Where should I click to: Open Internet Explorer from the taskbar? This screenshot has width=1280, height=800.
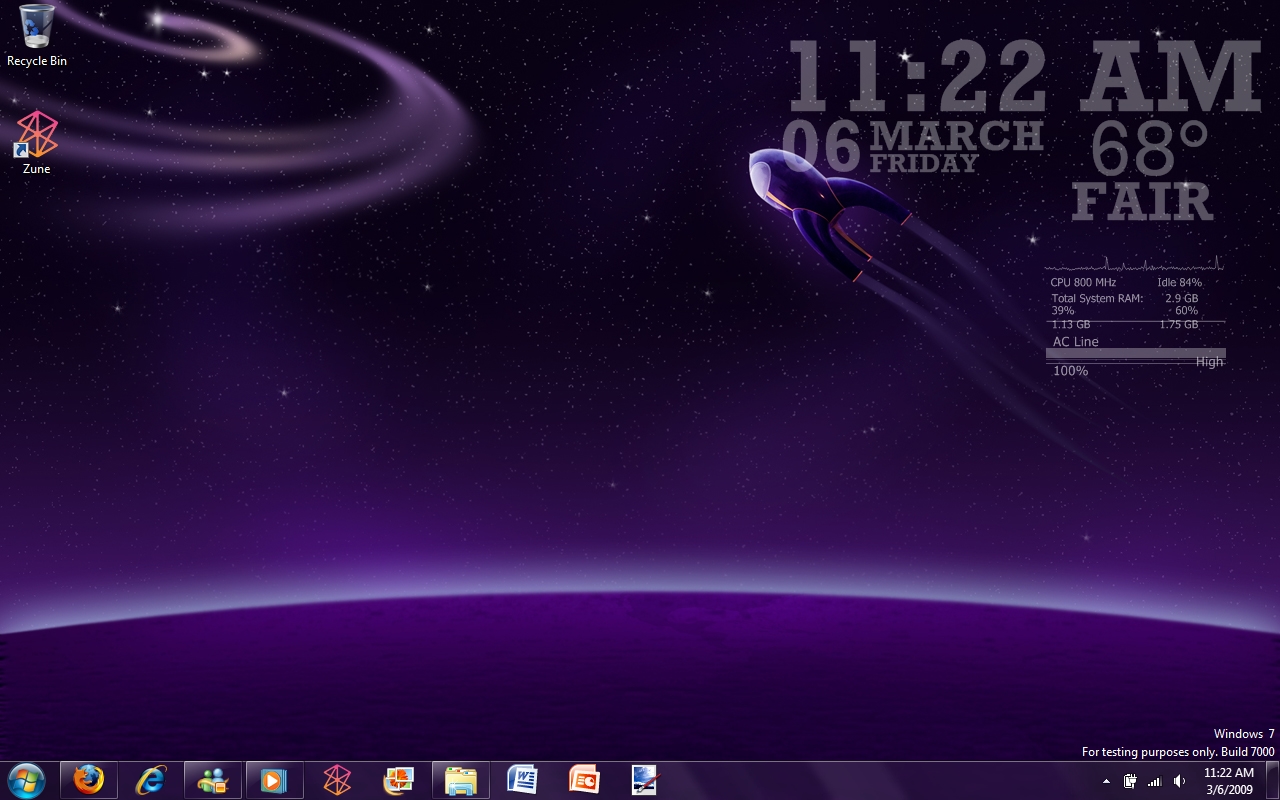click(151, 780)
